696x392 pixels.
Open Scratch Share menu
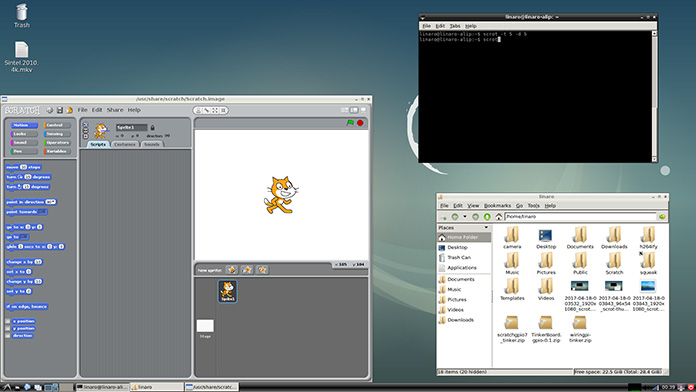point(115,110)
